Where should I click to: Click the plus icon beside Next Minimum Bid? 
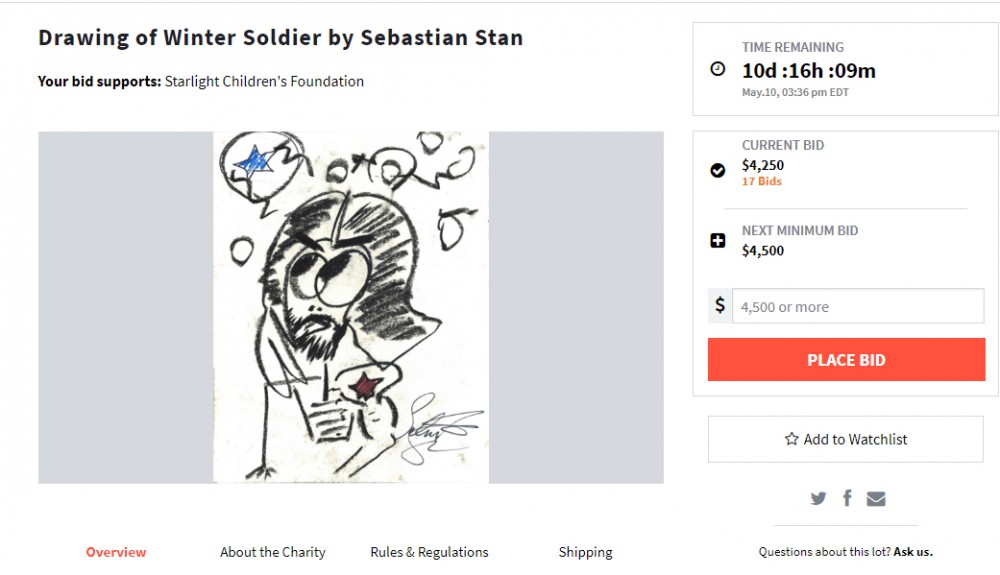[x=718, y=241]
